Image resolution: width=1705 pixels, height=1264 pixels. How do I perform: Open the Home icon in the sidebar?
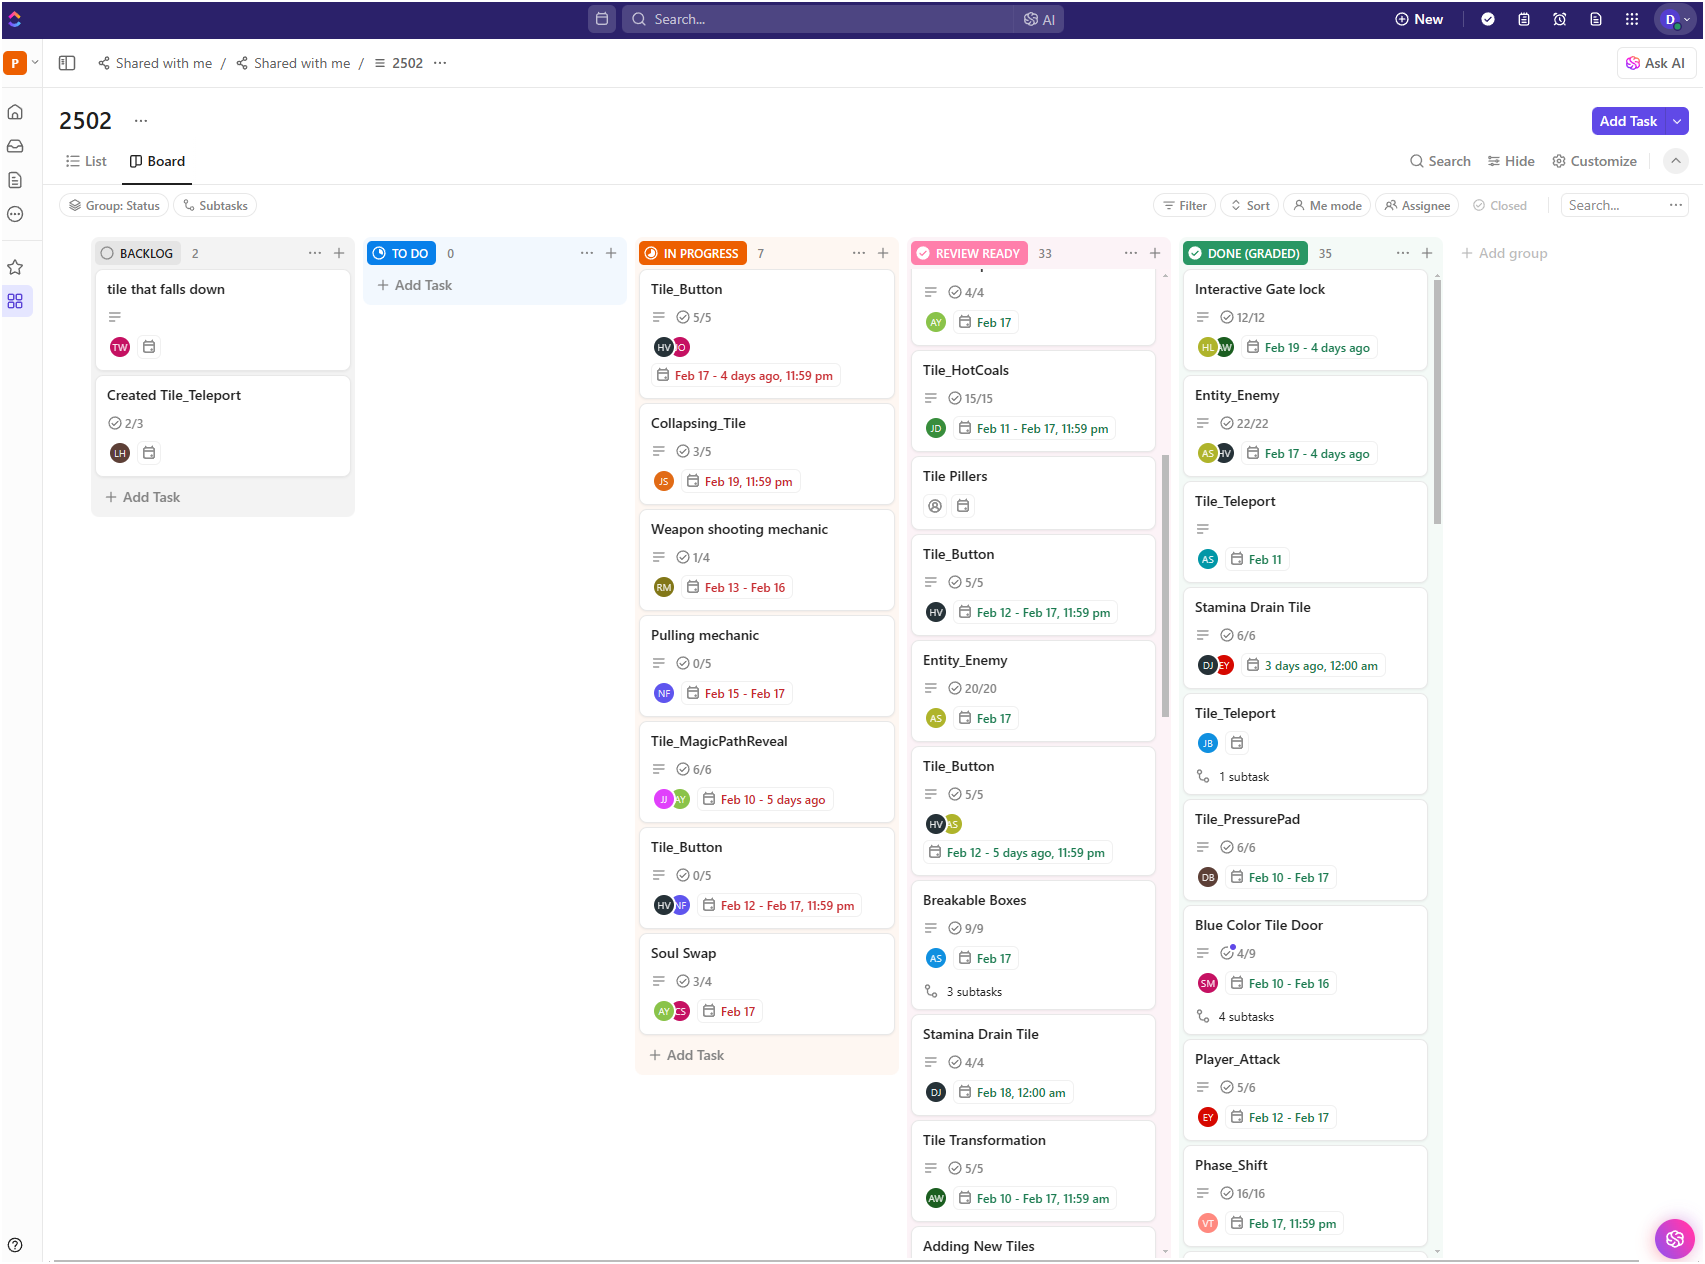15,112
